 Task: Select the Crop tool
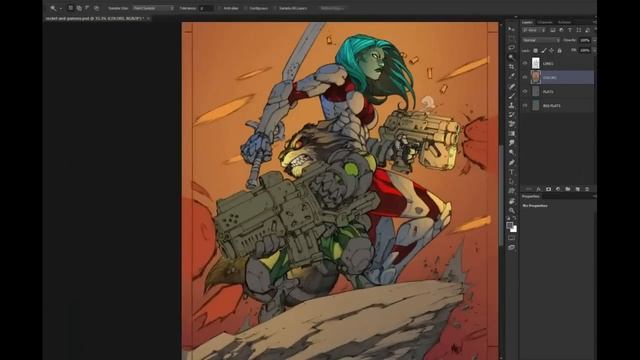coord(511,67)
